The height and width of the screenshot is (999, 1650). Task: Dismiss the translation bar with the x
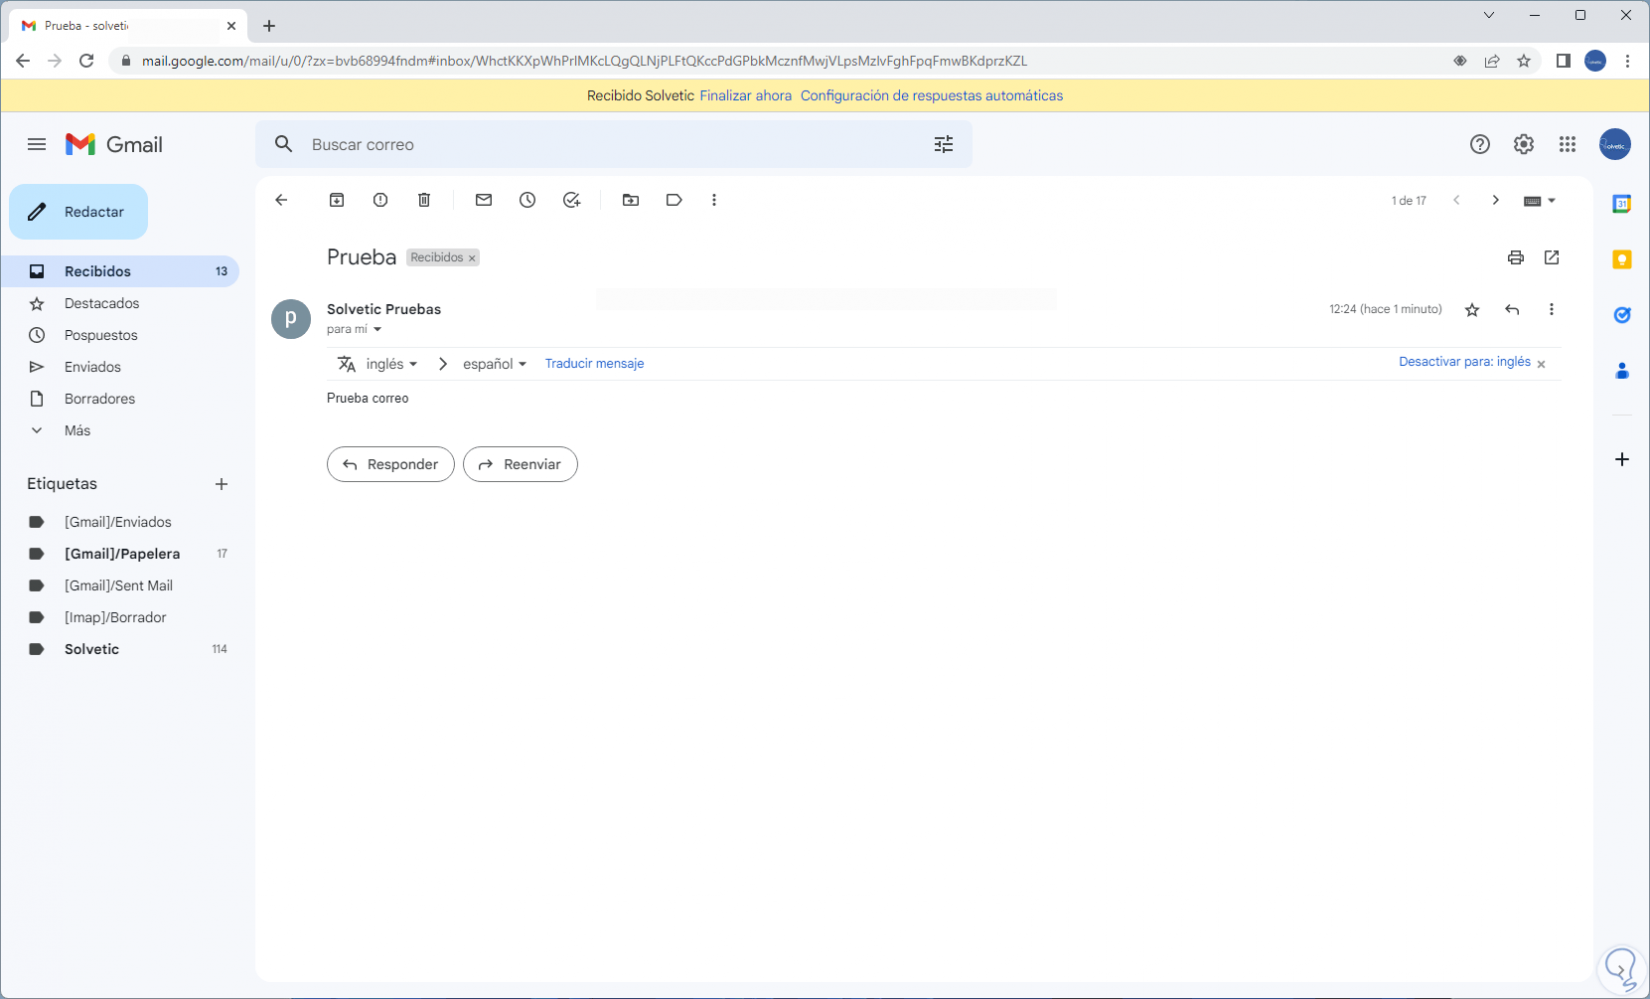pyautogui.click(x=1541, y=364)
